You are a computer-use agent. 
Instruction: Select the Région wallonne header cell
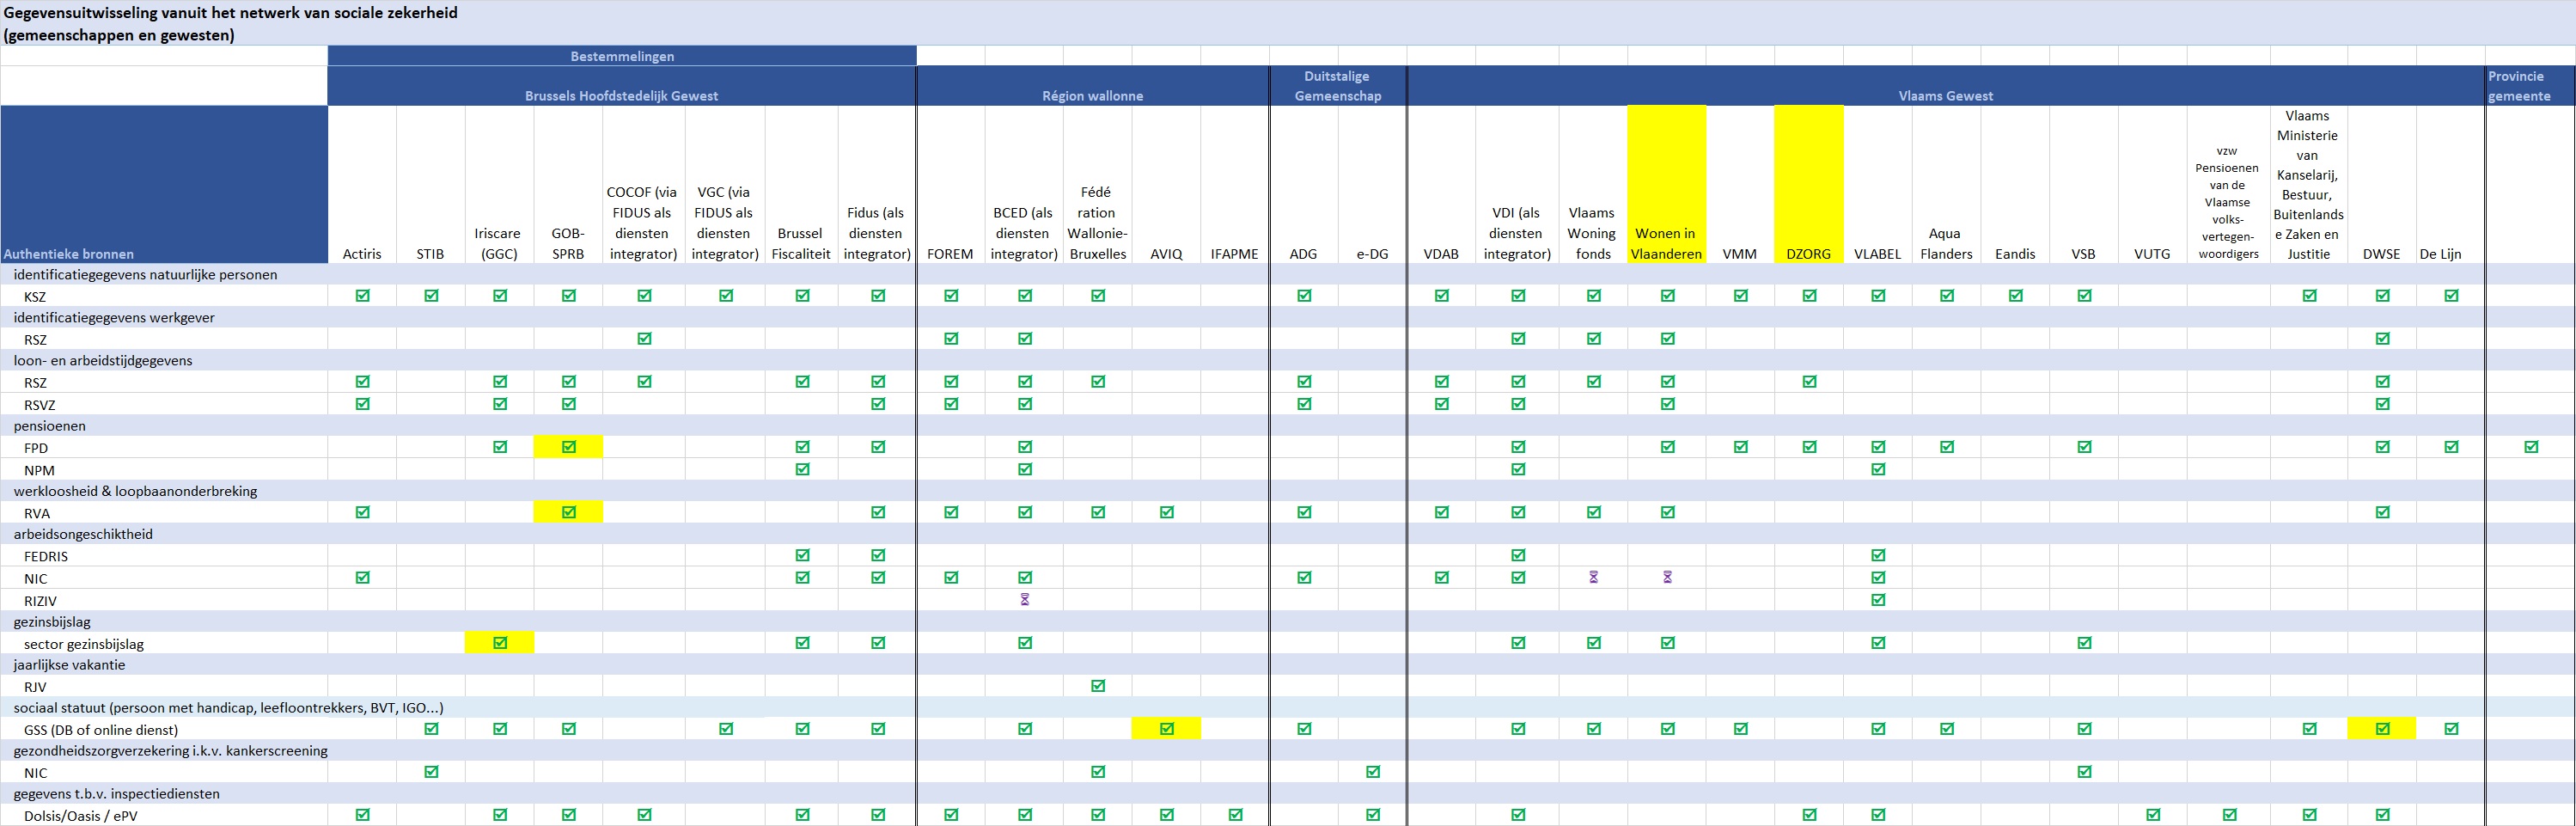coord(1092,96)
